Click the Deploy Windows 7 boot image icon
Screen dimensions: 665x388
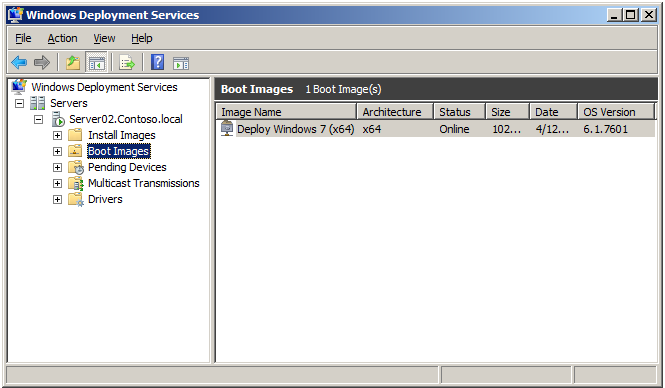click(227, 128)
